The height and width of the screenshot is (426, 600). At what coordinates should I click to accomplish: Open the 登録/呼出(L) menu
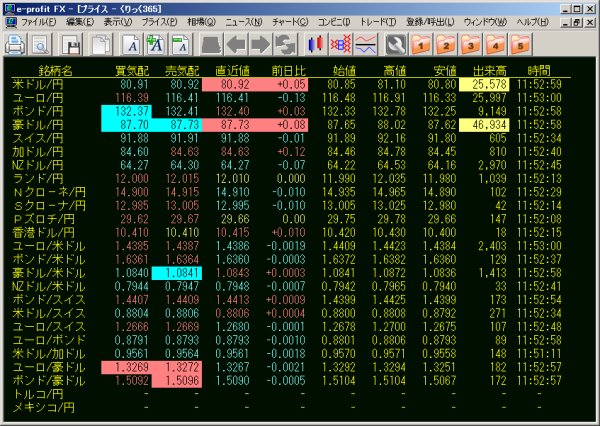click(430, 22)
